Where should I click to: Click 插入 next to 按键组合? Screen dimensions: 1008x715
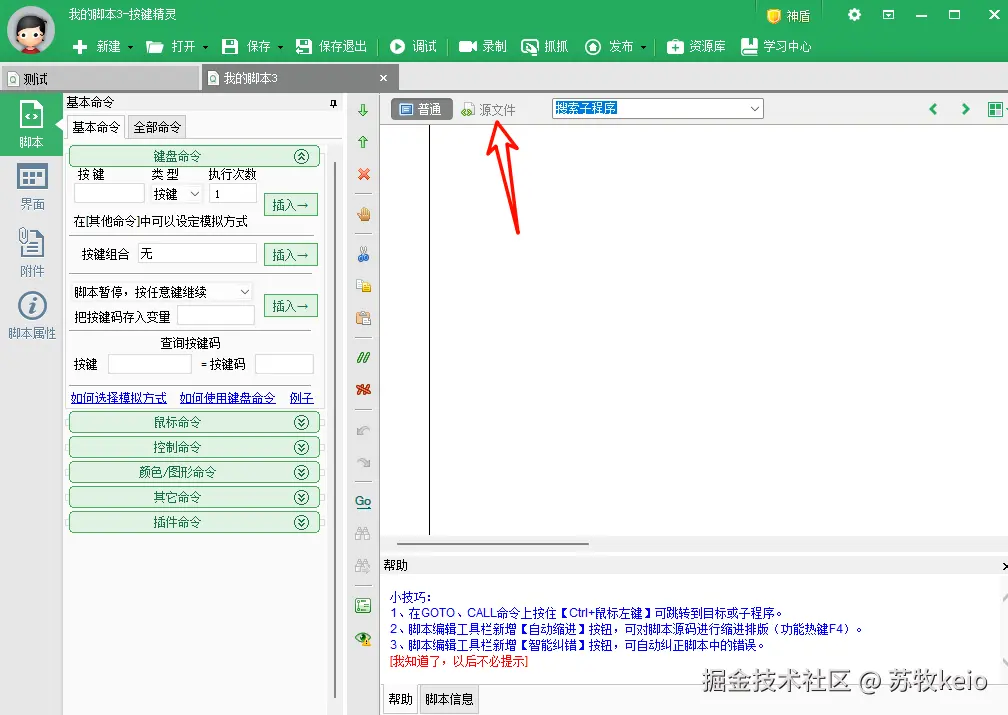tap(291, 255)
